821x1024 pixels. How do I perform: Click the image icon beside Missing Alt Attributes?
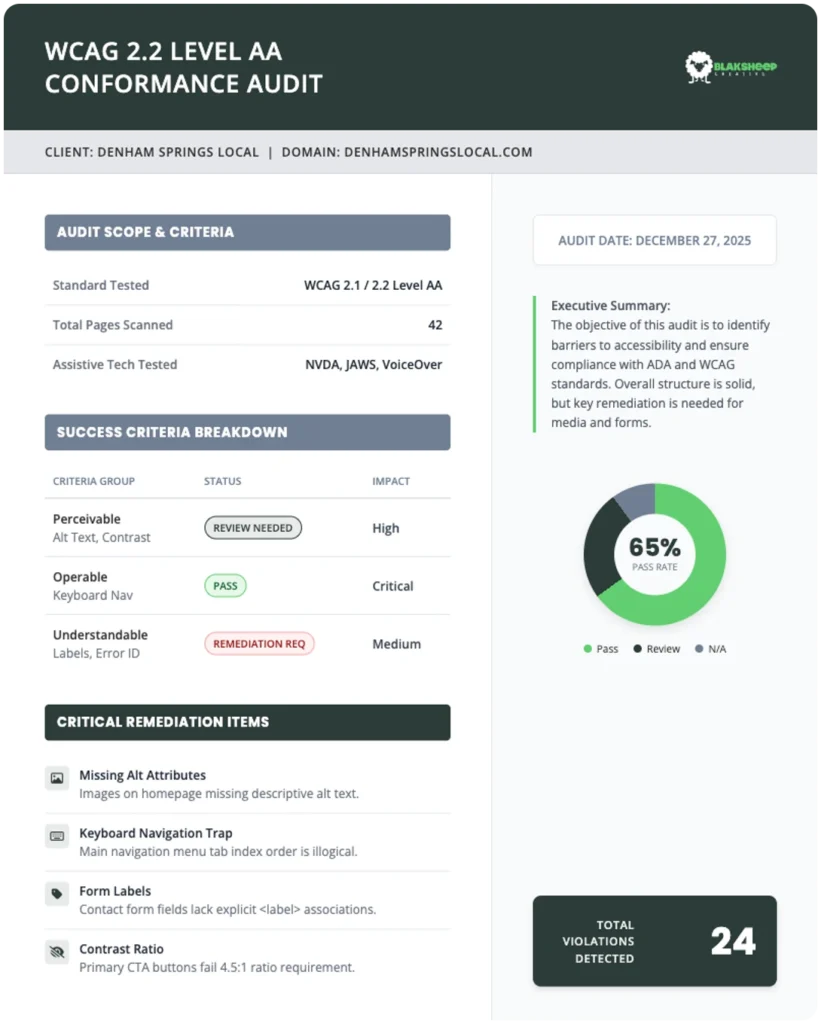pyautogui.click(x=57, y=778)
